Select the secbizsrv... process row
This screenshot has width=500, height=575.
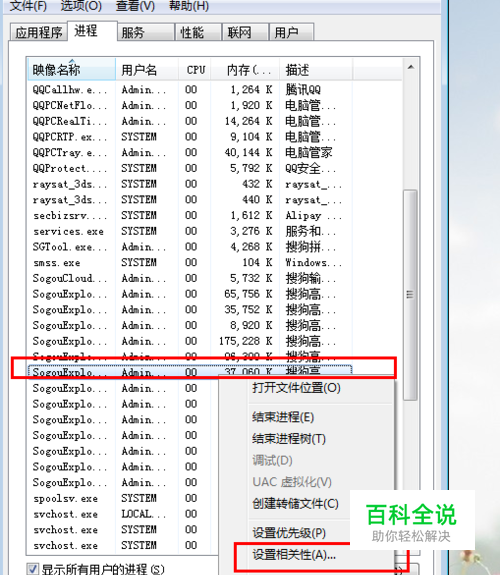[x=190, y=216]
